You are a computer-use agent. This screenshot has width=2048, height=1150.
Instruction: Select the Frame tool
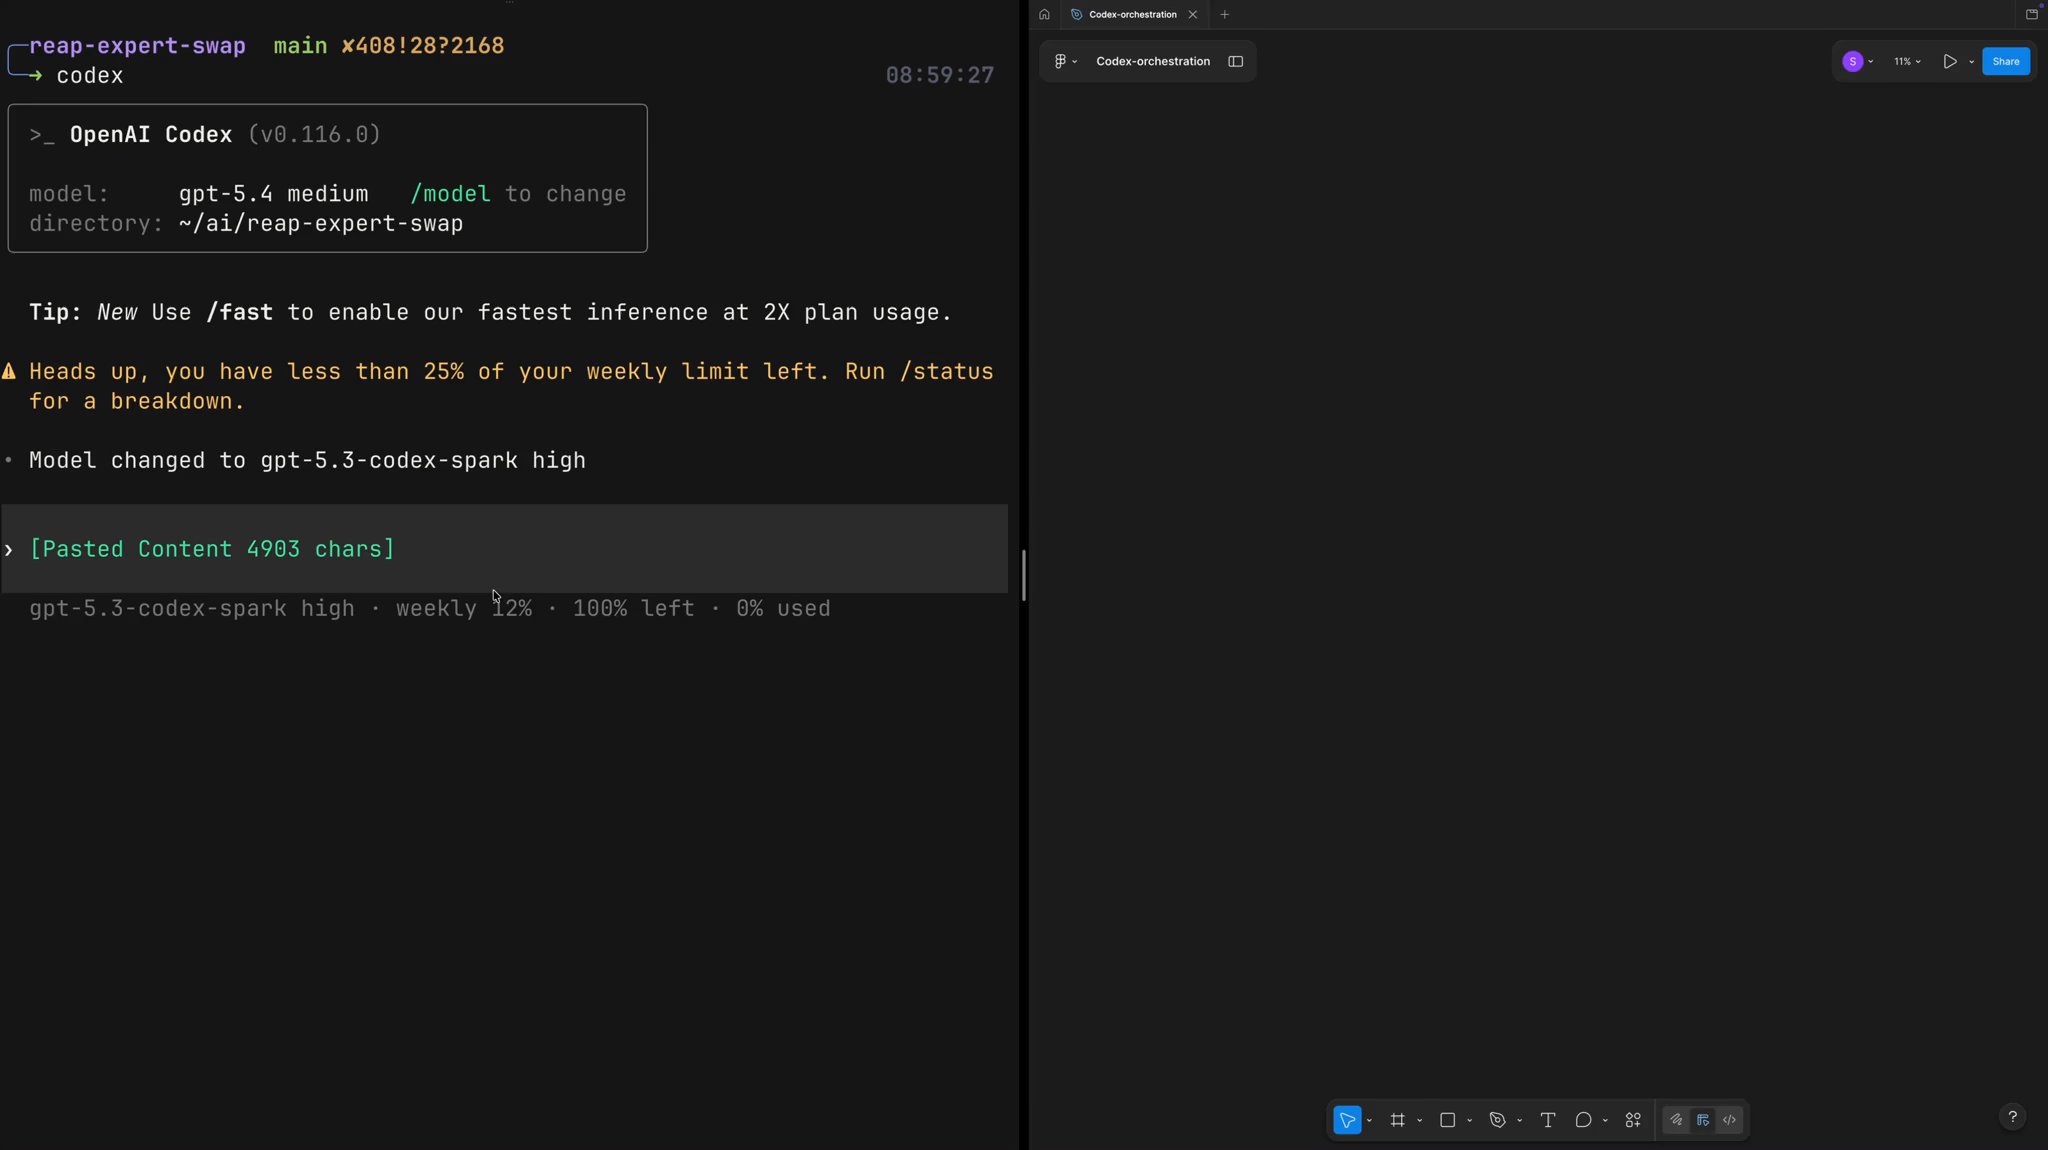click(x=1397, y=1120)
